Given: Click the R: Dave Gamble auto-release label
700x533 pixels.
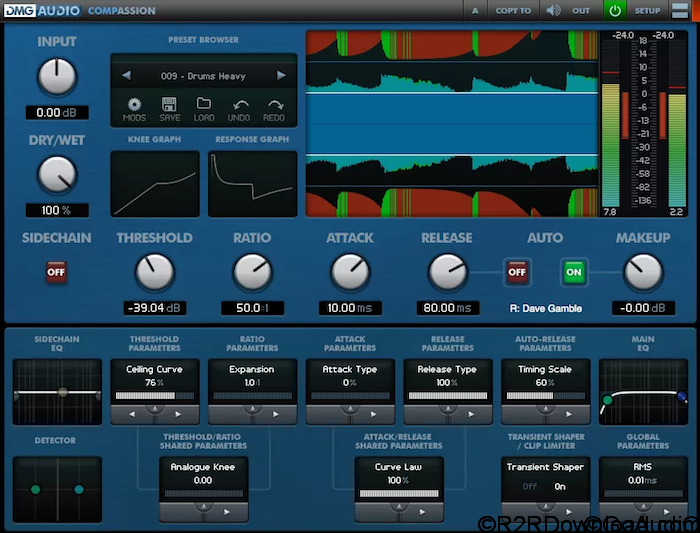Looking at the screenshot, I should point(546,308).
